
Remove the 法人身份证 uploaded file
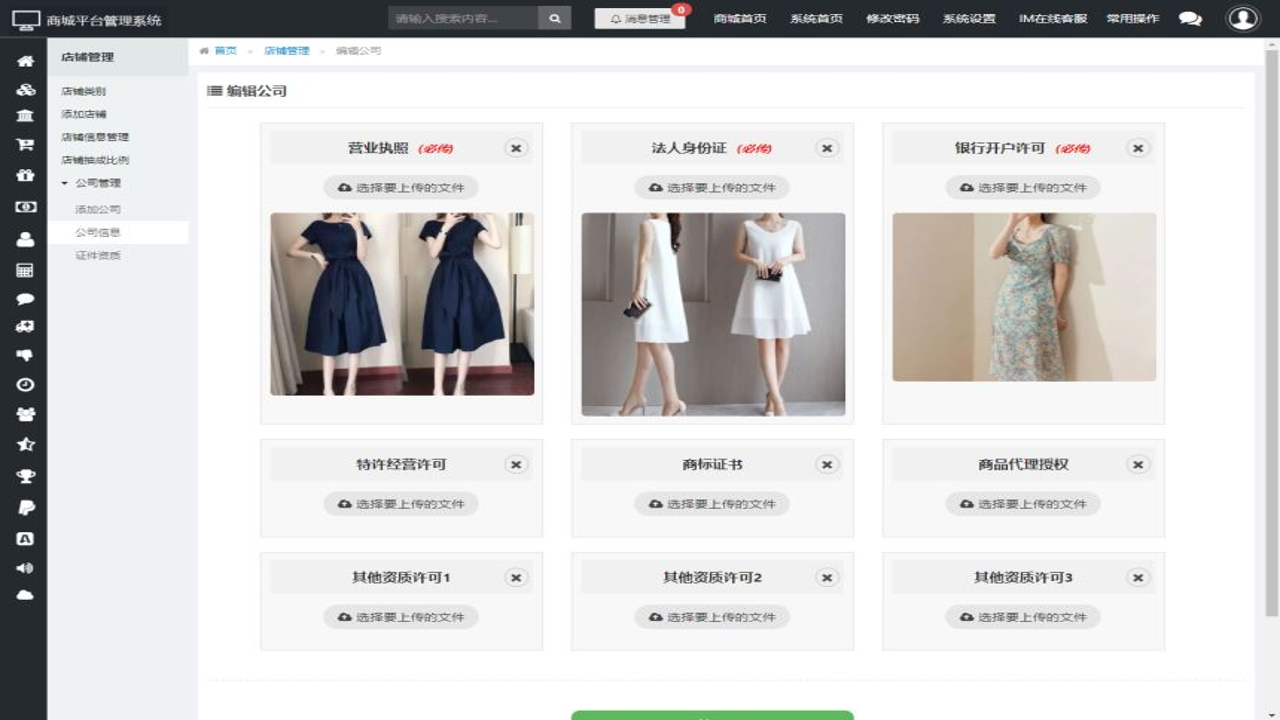(x=827, y=148)
